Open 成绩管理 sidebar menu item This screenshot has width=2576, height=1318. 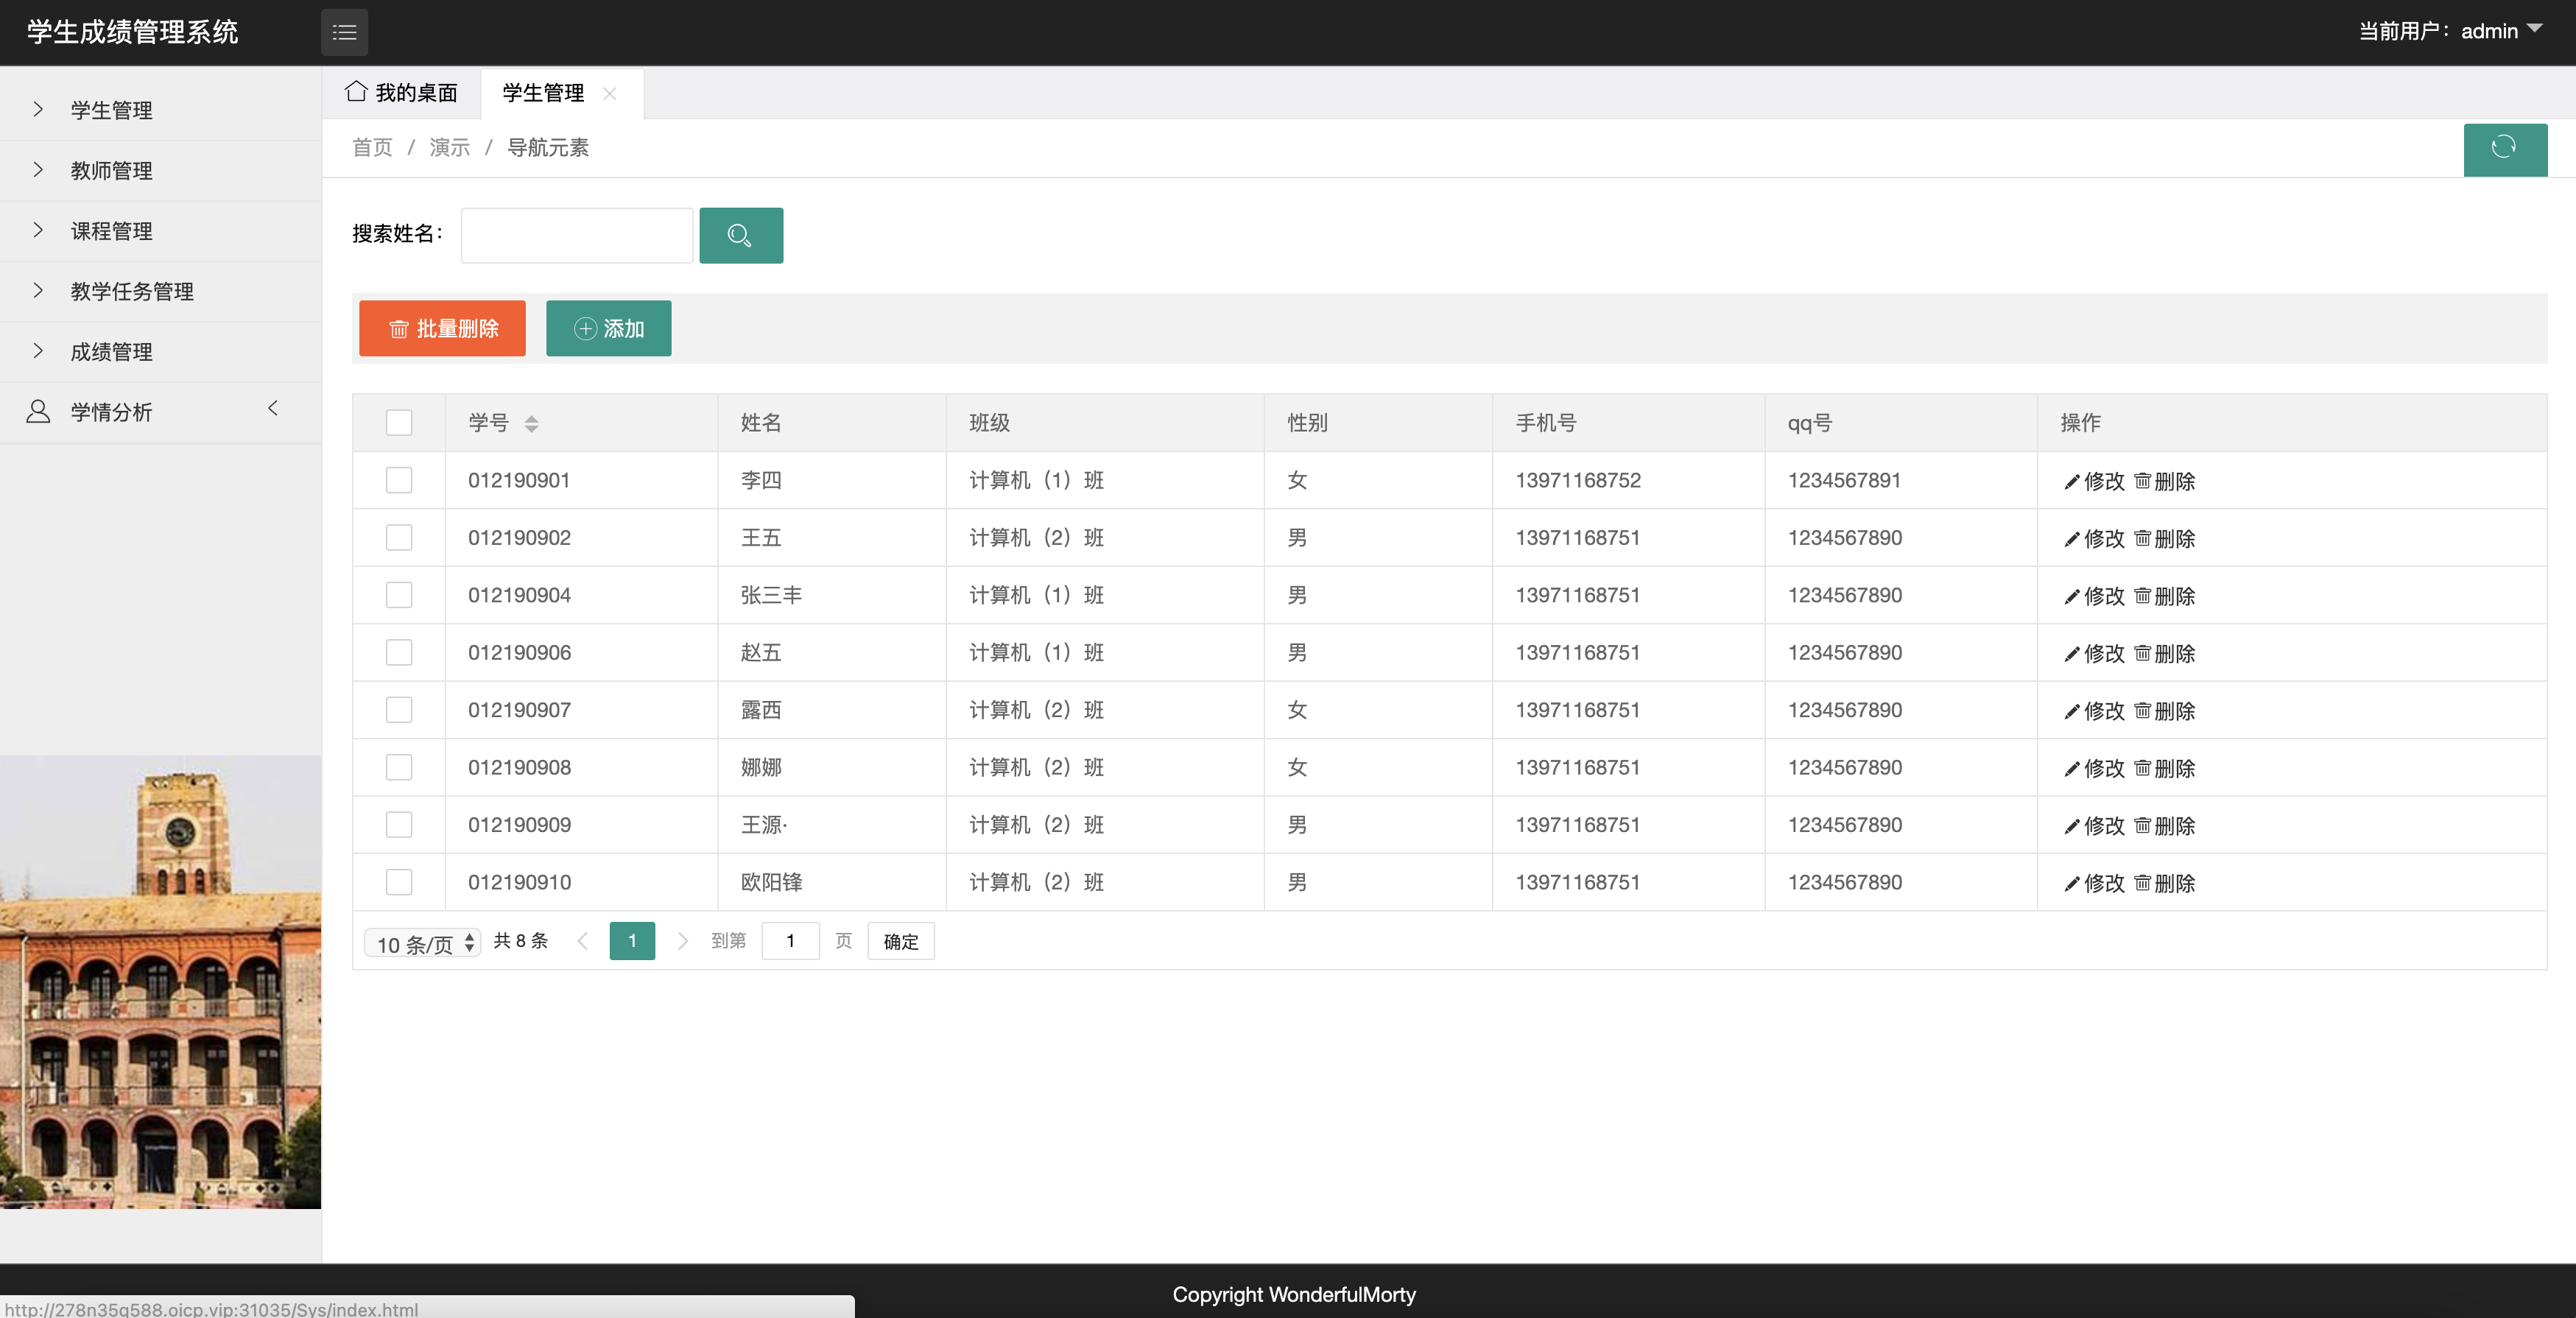pos(111,352)
